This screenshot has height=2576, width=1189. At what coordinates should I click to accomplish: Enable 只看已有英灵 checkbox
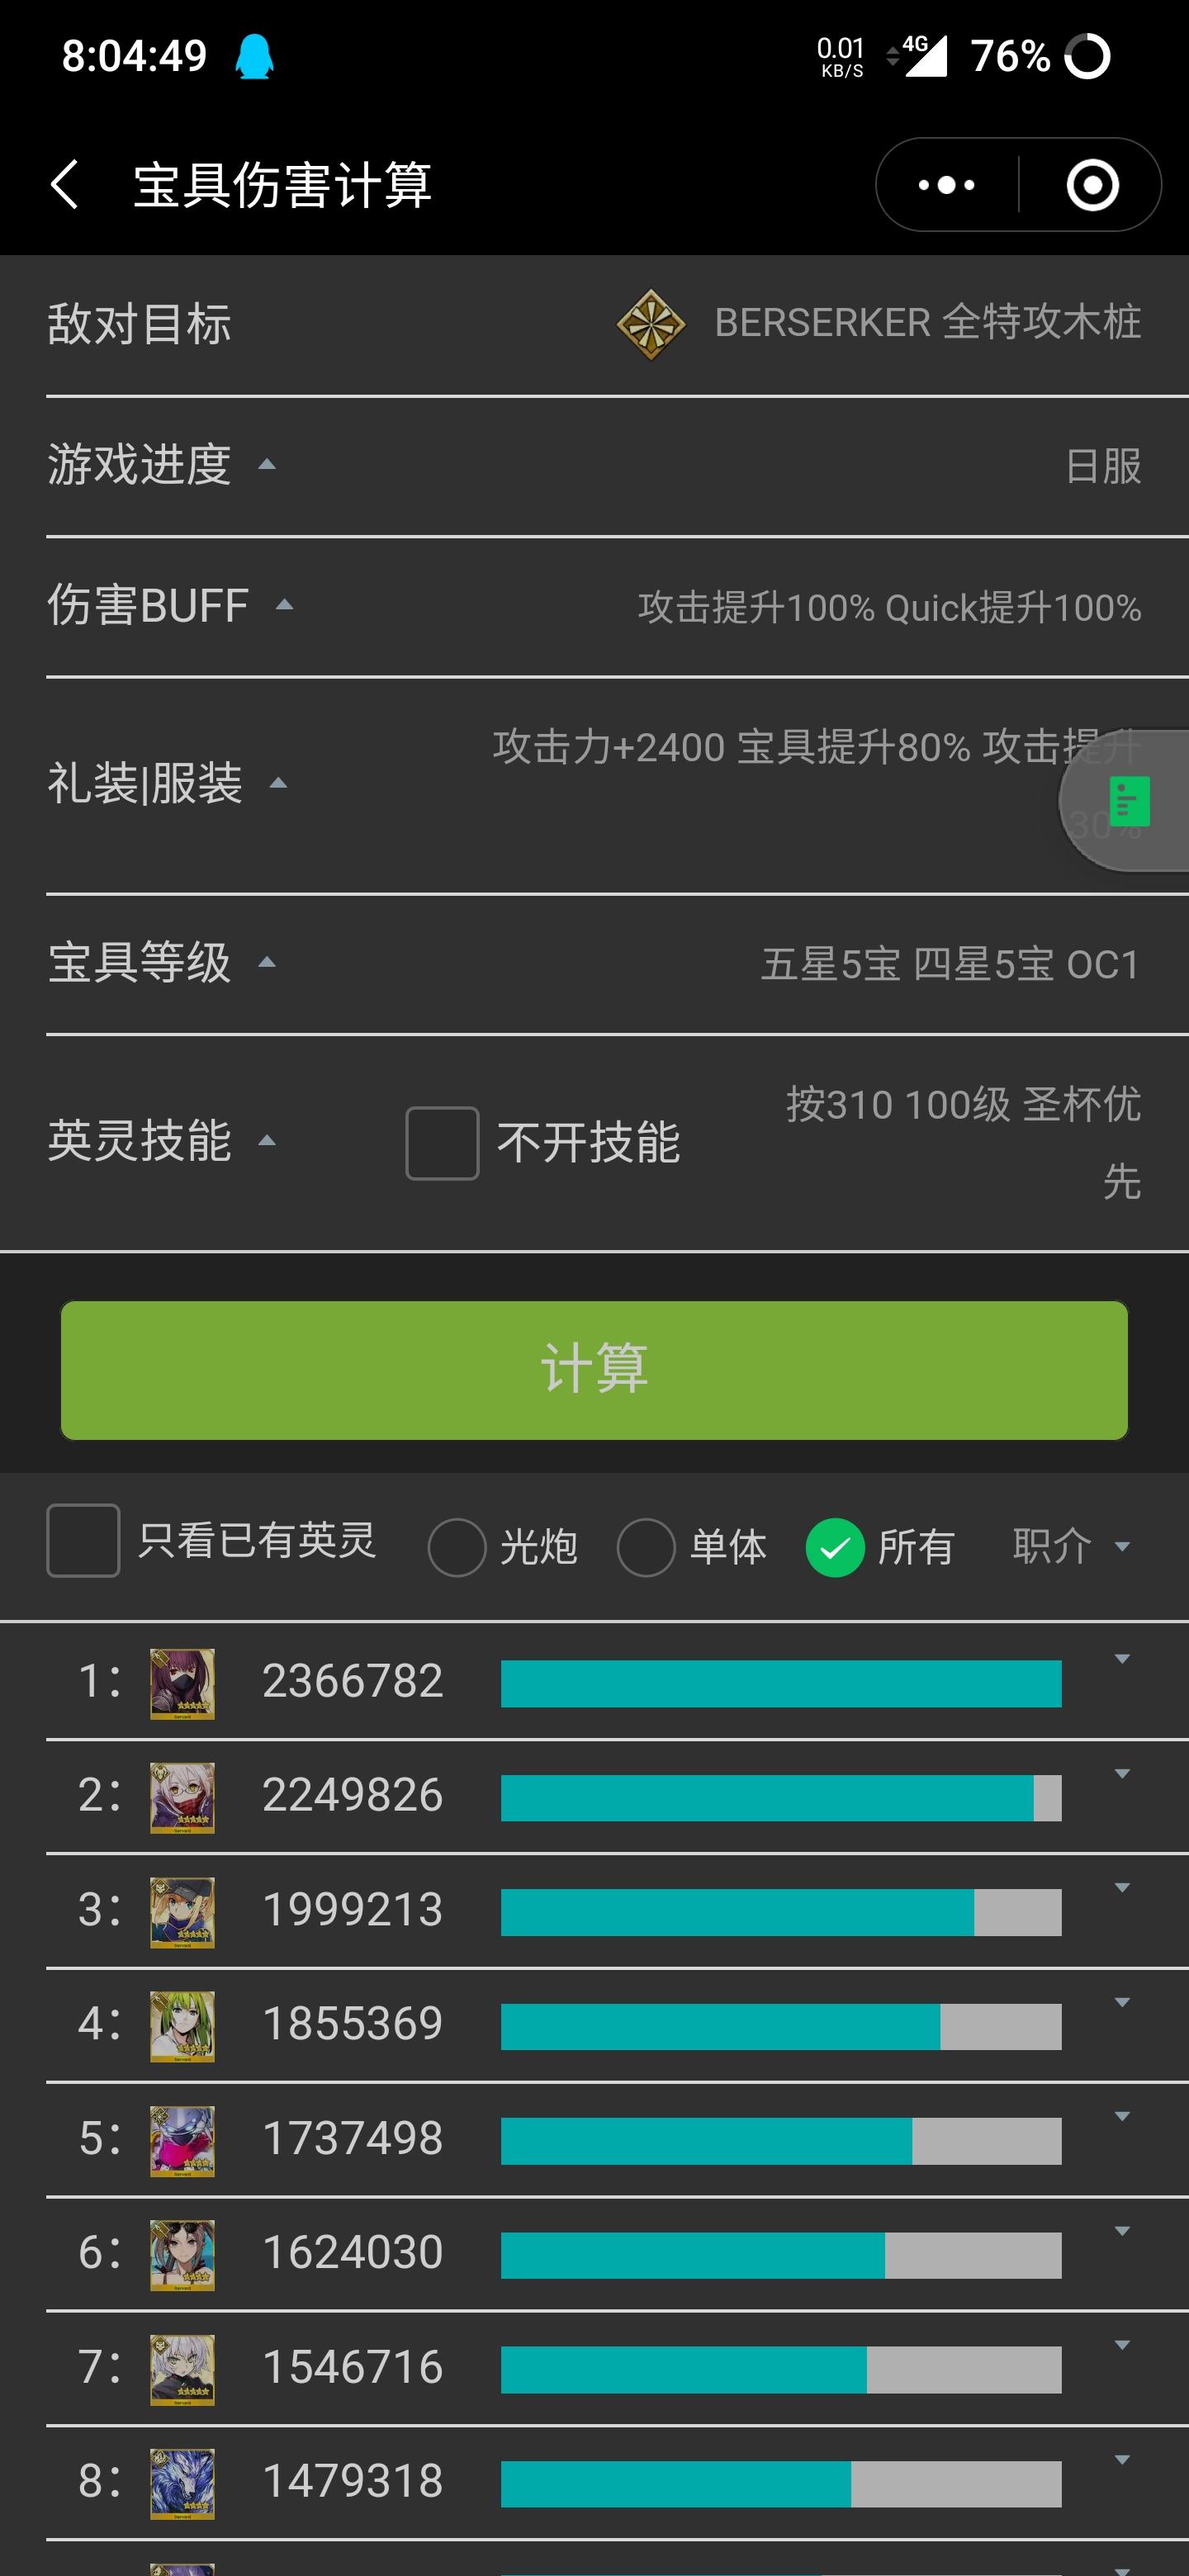[x=83, y=1540]
